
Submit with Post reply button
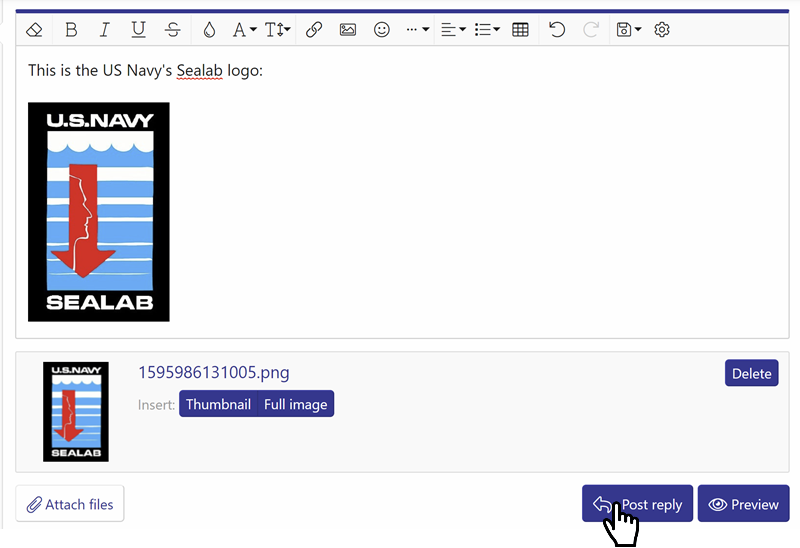(637, 504)
